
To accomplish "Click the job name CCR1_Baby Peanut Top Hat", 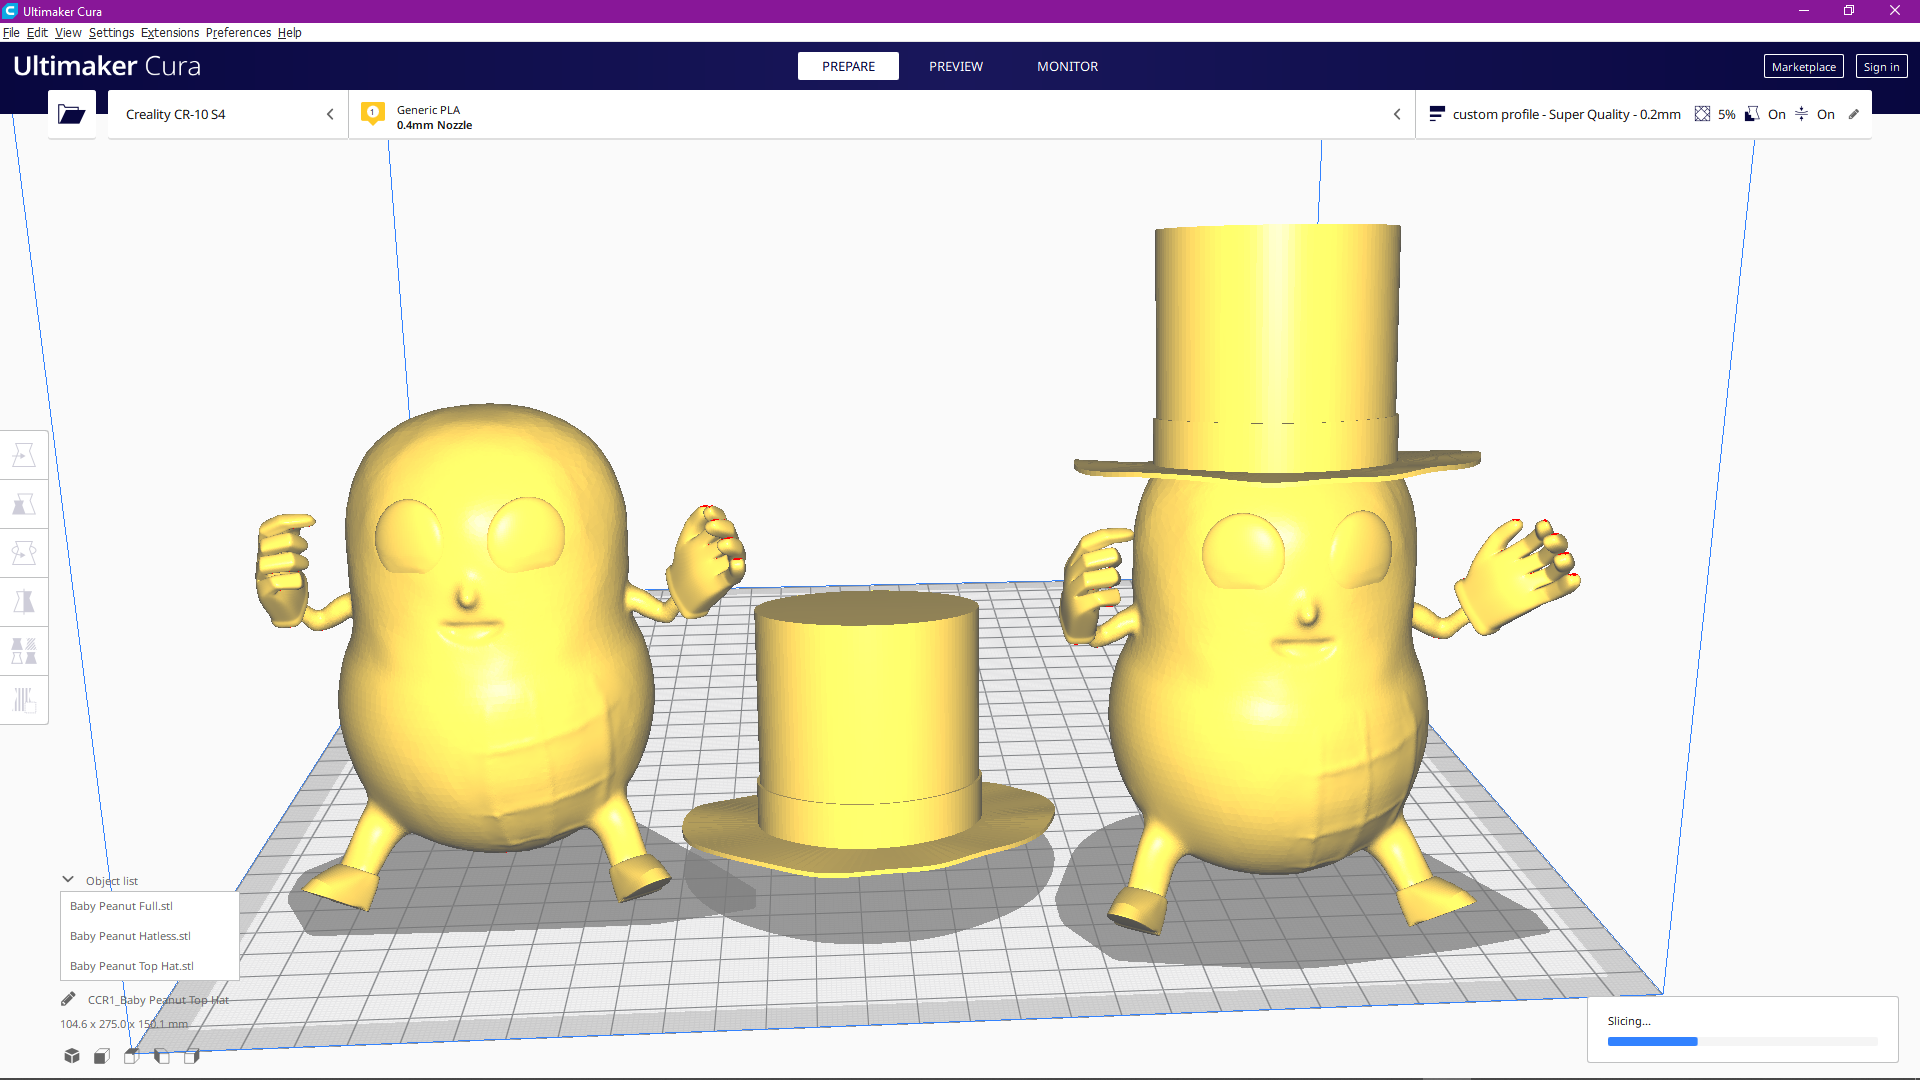I will (158, 1000).
